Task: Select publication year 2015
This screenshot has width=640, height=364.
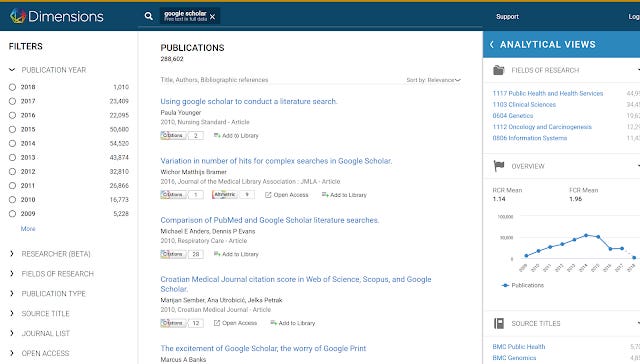Action: tap(12, 129)
